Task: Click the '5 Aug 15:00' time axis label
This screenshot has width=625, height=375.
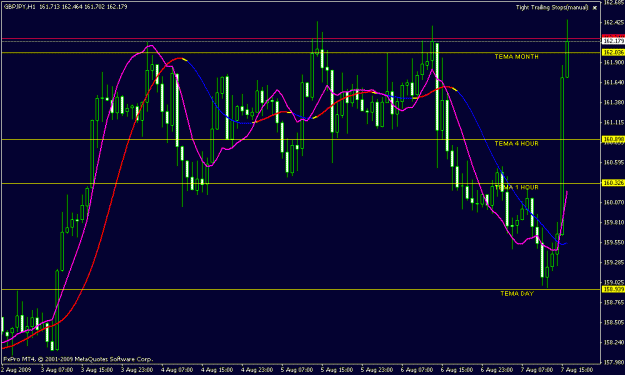Action: point(337,370)
